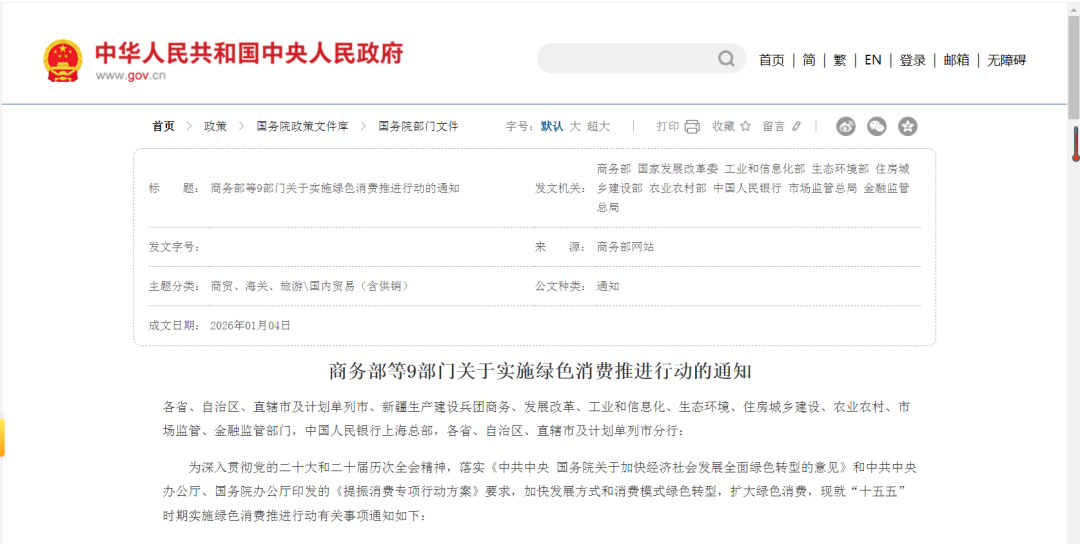Go to 国务院政策文件库 breadcrumb
This screenshot has height=544, width=1080.
pyautogui.click(x=302, y=126)
